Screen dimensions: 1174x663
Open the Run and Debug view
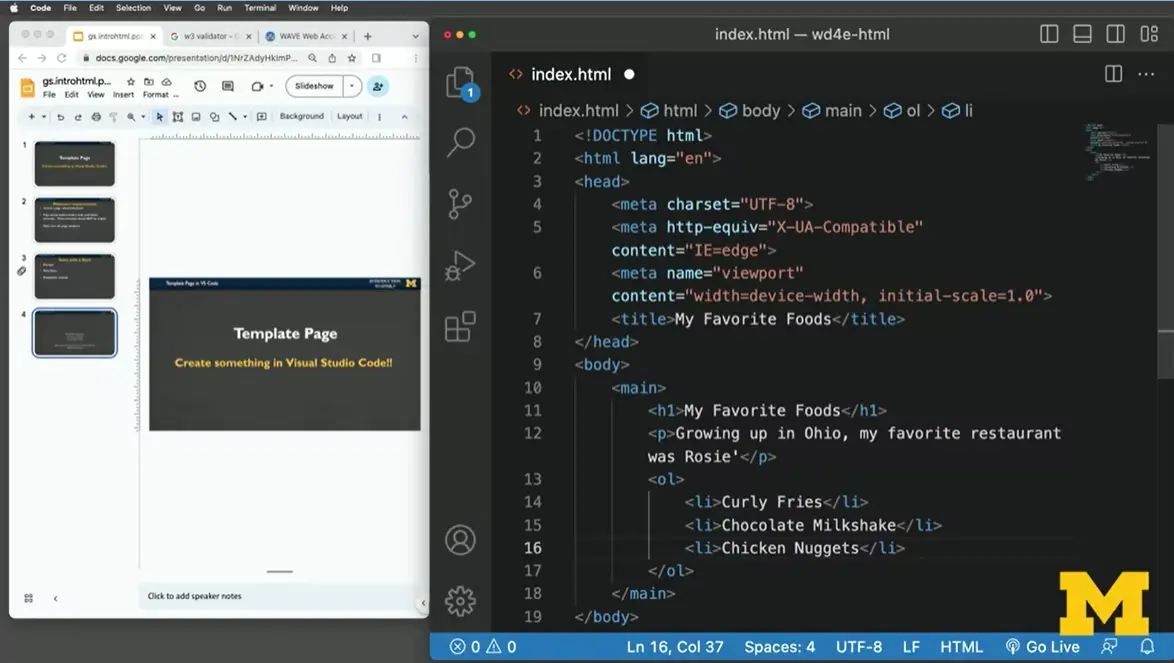(x=460, y=266)
